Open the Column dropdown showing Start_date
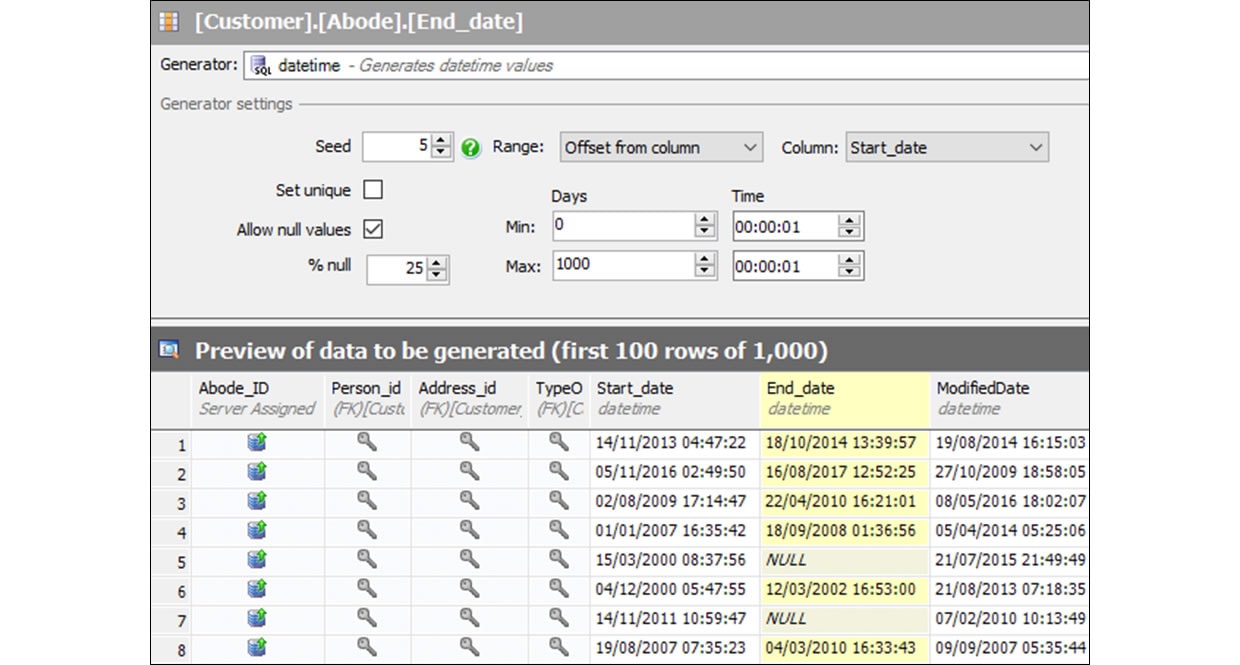The height and width of the screenshot is (665, 1240). [x=947, y=147]
